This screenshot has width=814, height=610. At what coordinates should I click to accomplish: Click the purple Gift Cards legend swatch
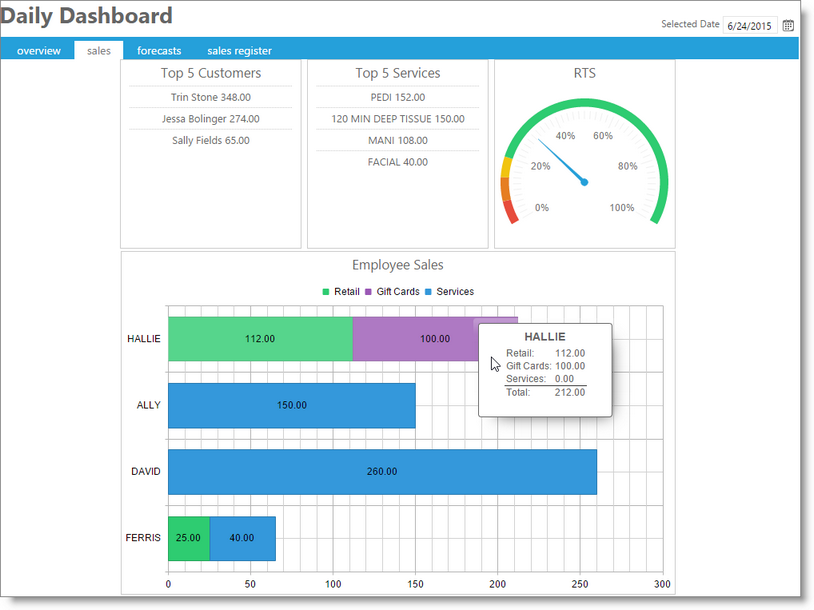(x=369, y=292)
